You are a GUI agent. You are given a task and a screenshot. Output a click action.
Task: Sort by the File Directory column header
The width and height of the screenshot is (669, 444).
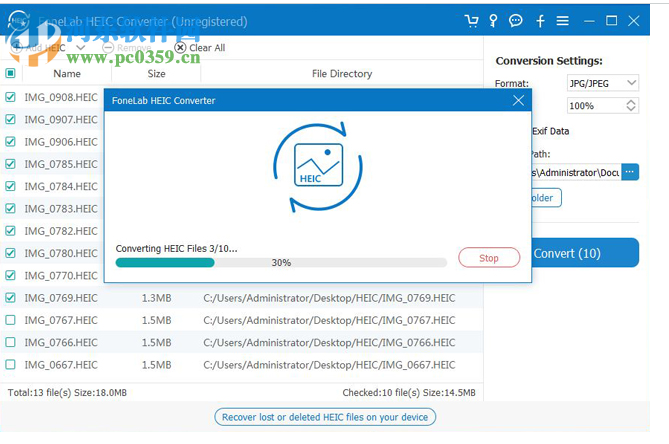[342, 73]
